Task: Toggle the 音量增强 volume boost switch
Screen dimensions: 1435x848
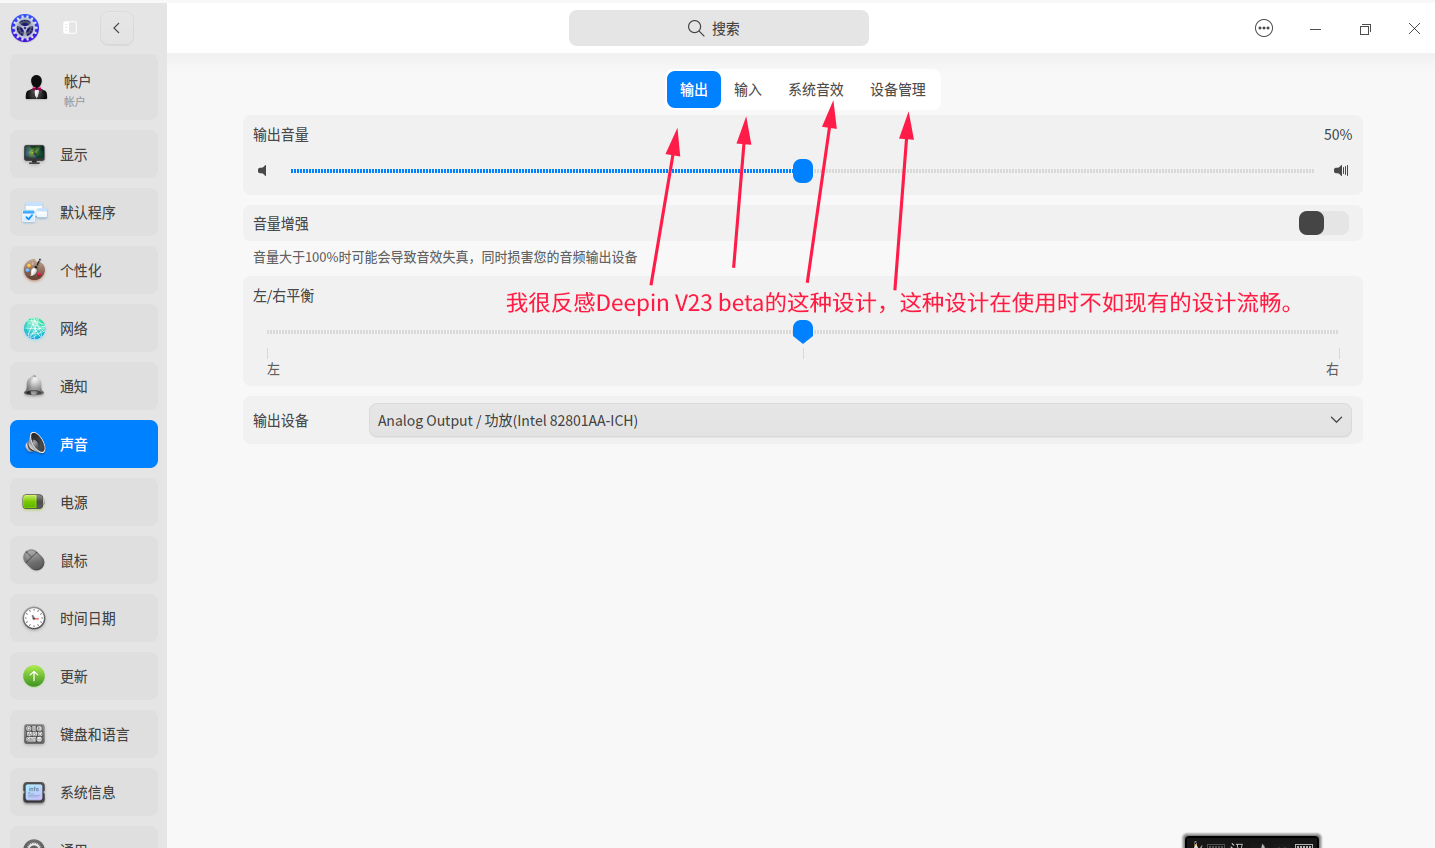Action: (x=1323, y=223)
